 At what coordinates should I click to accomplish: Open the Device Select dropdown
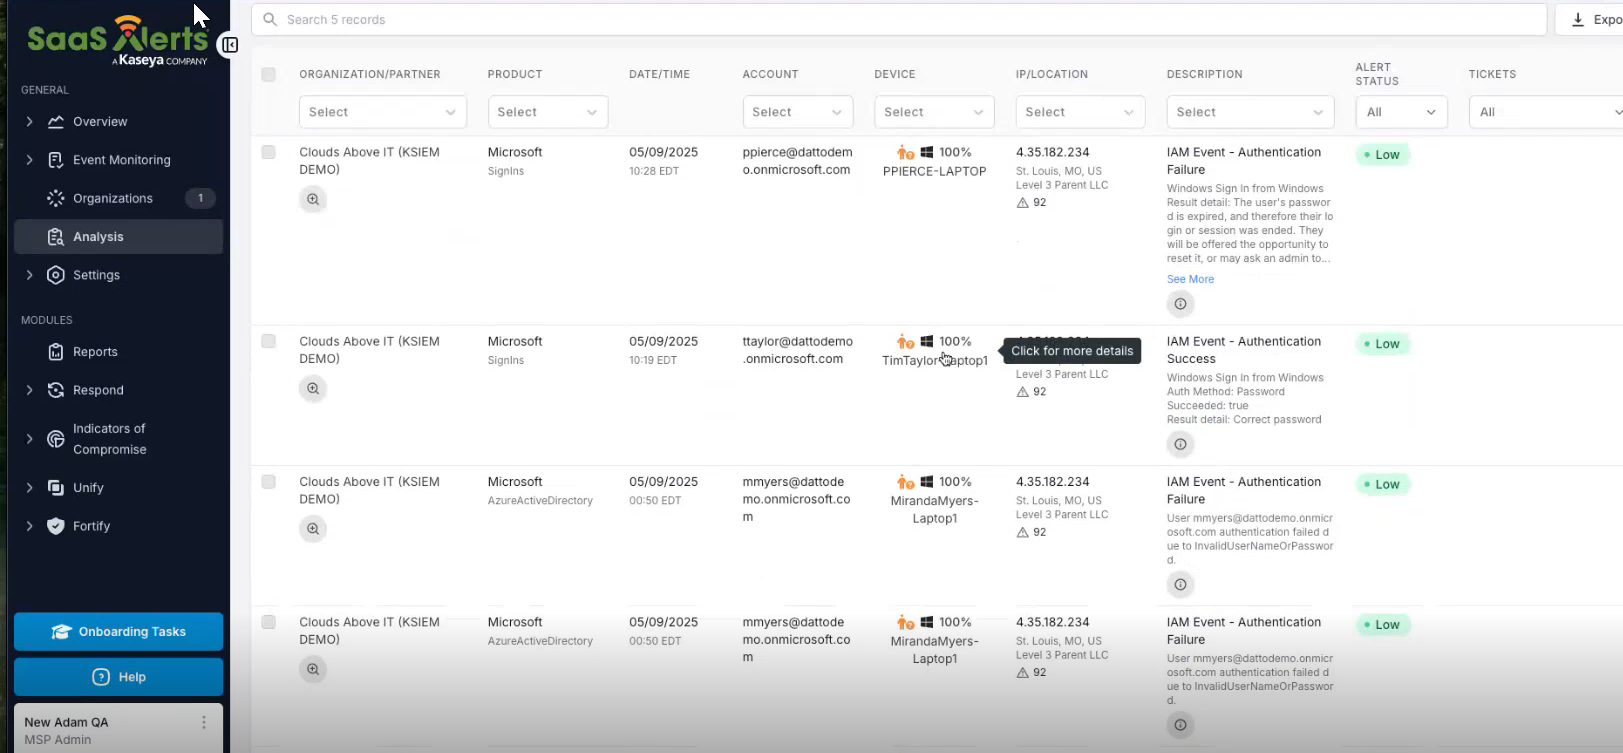click(x=935, y=112)
